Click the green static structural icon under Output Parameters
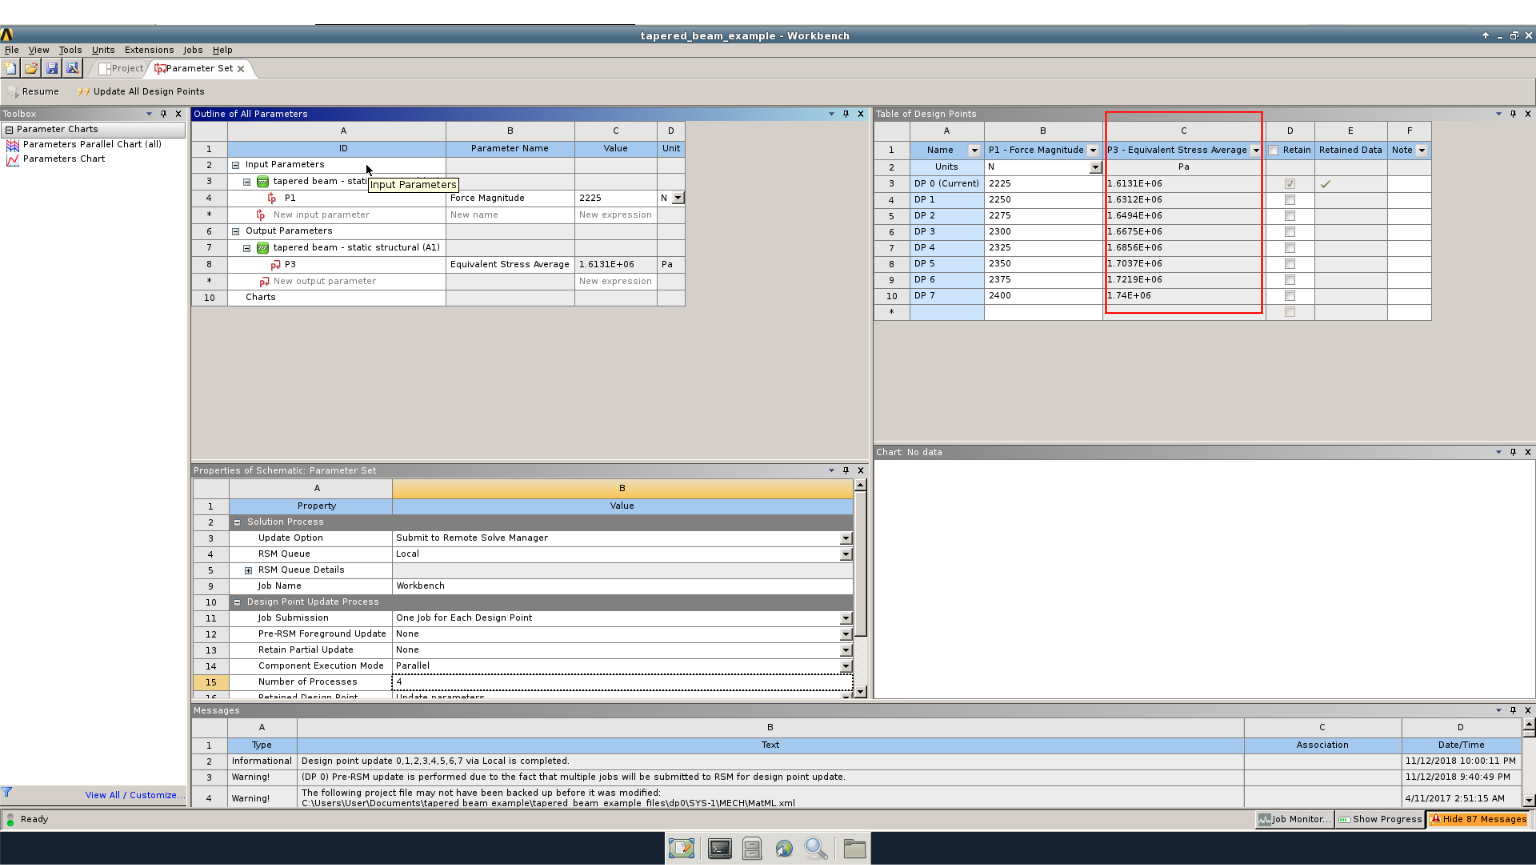Image resolution: width=1536 pixels, height=865 pixels. pyautogui.click(x=263, y=248)
